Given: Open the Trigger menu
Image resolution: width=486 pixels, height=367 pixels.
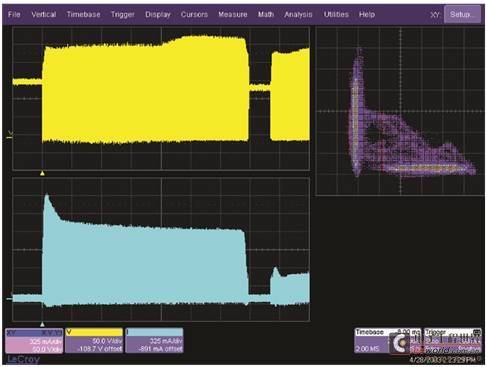Looking at the screenshot, I should coord(123,14).
